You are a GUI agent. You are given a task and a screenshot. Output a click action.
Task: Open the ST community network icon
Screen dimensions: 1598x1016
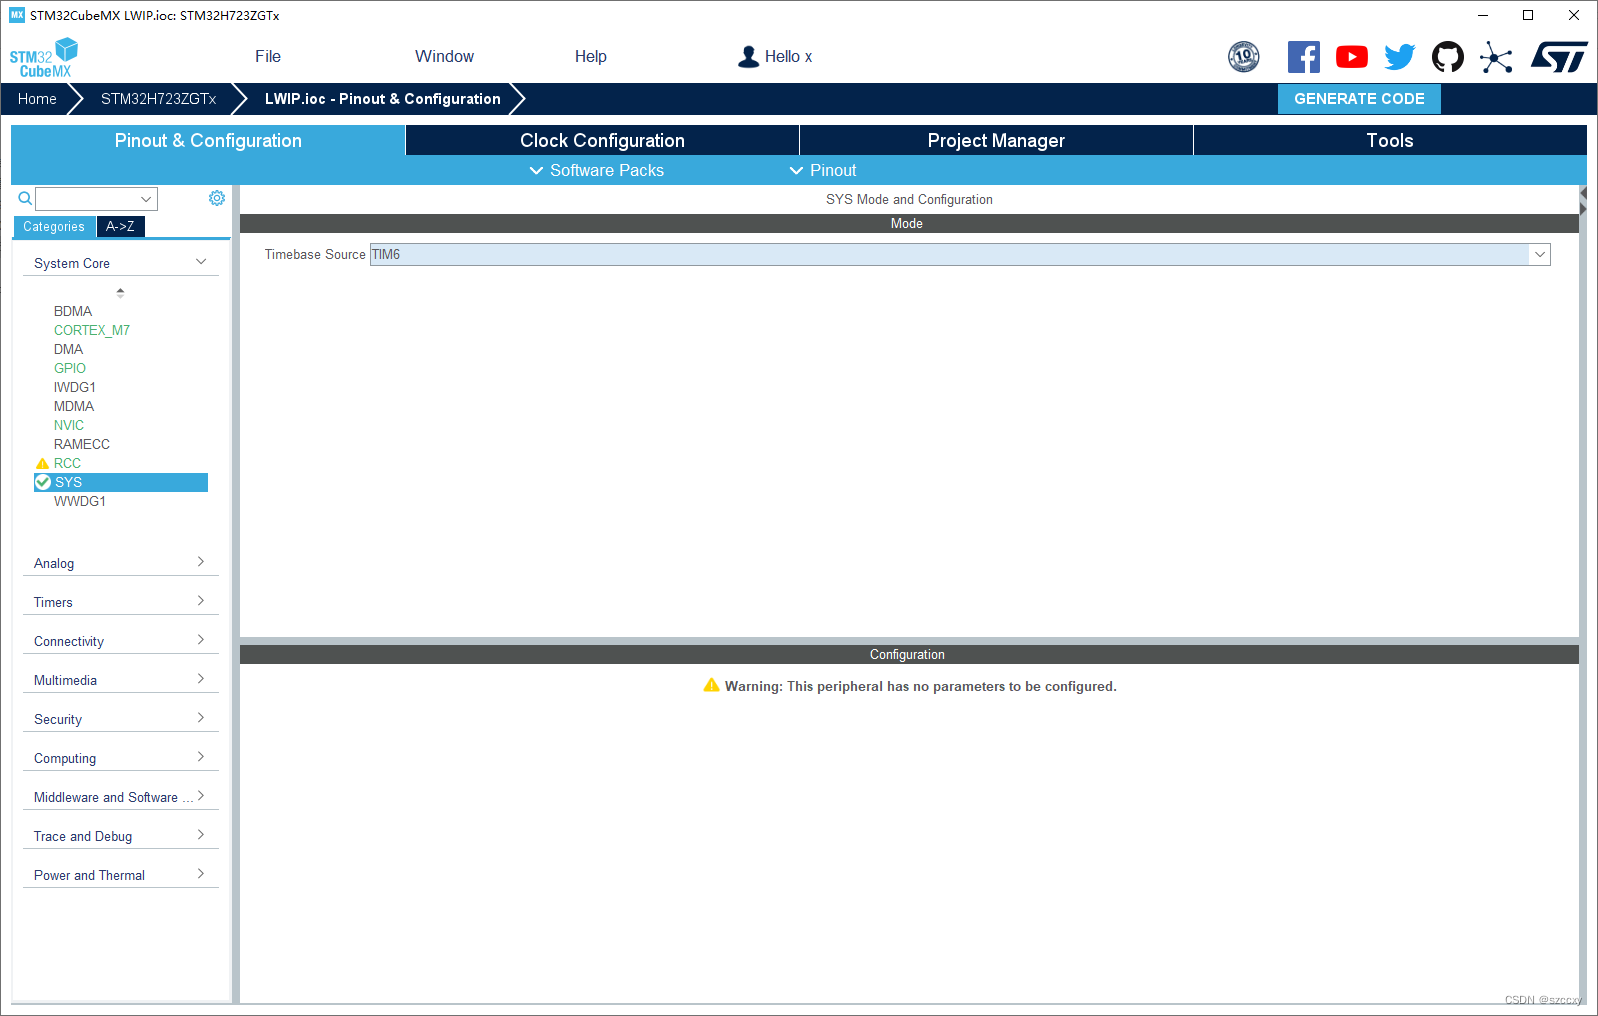pyautogui.click(x=1496, y=57)
